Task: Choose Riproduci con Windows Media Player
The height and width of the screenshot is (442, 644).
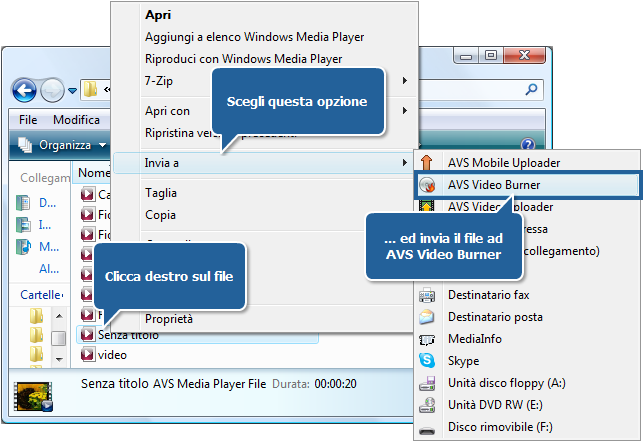Action: [x=243, y=59]
